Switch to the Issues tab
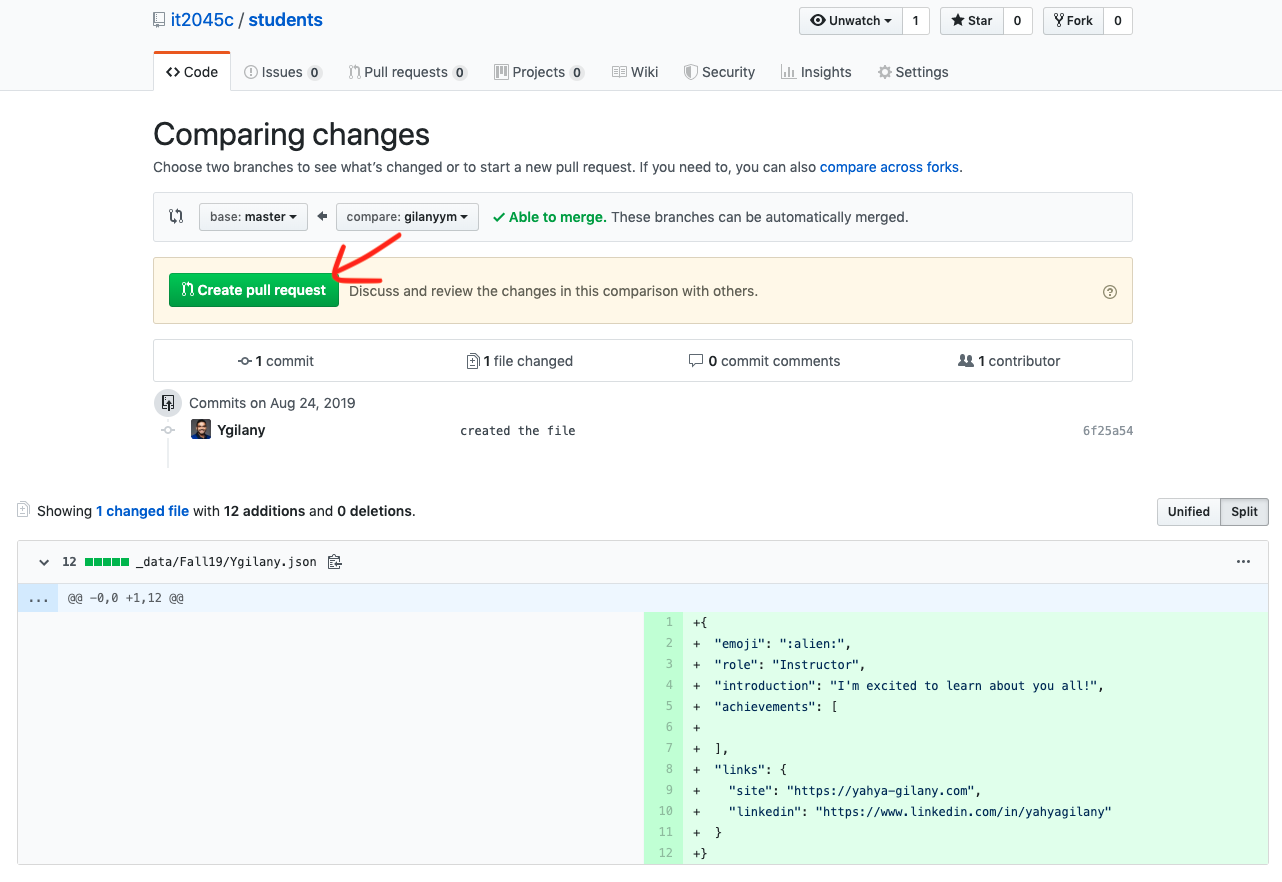Viewport: 1282px width, 882px height. pyautogui.click(x=283, y=72)
